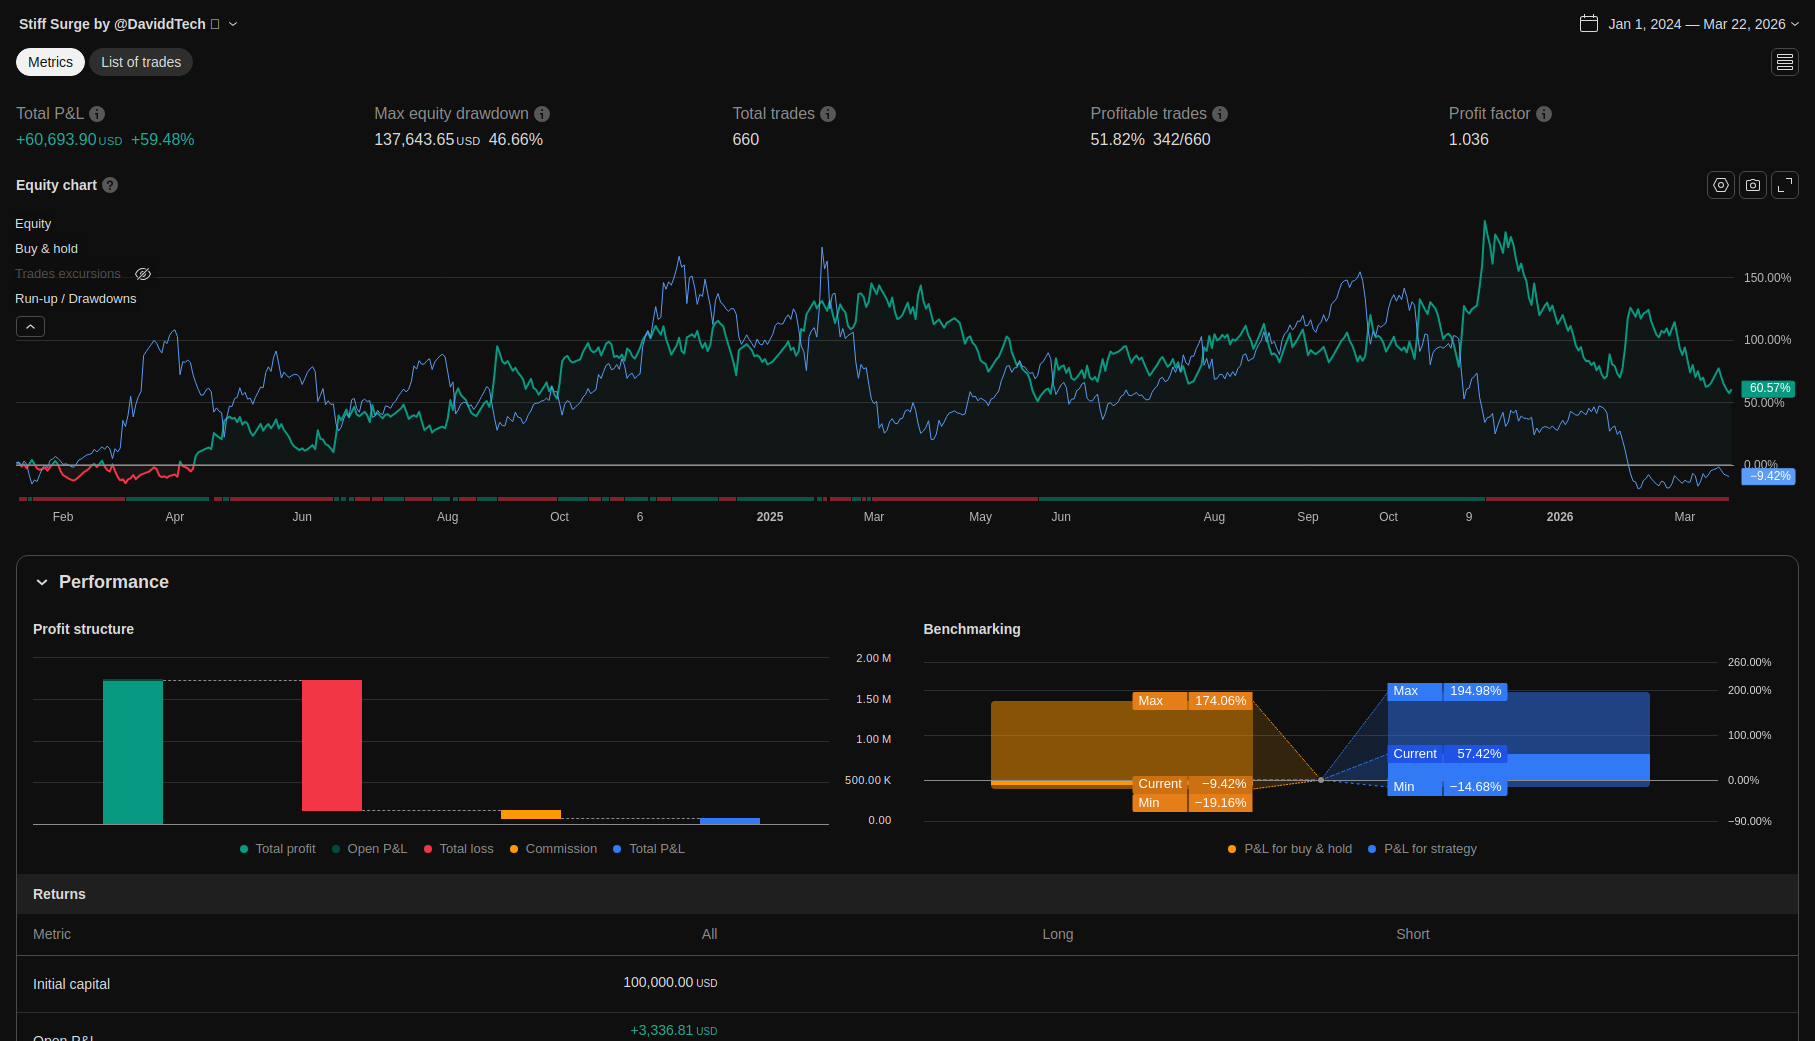Click the Profit factor info icon
The width and height of the screenshot is (1815, 1041).
tap(1543, 114)
